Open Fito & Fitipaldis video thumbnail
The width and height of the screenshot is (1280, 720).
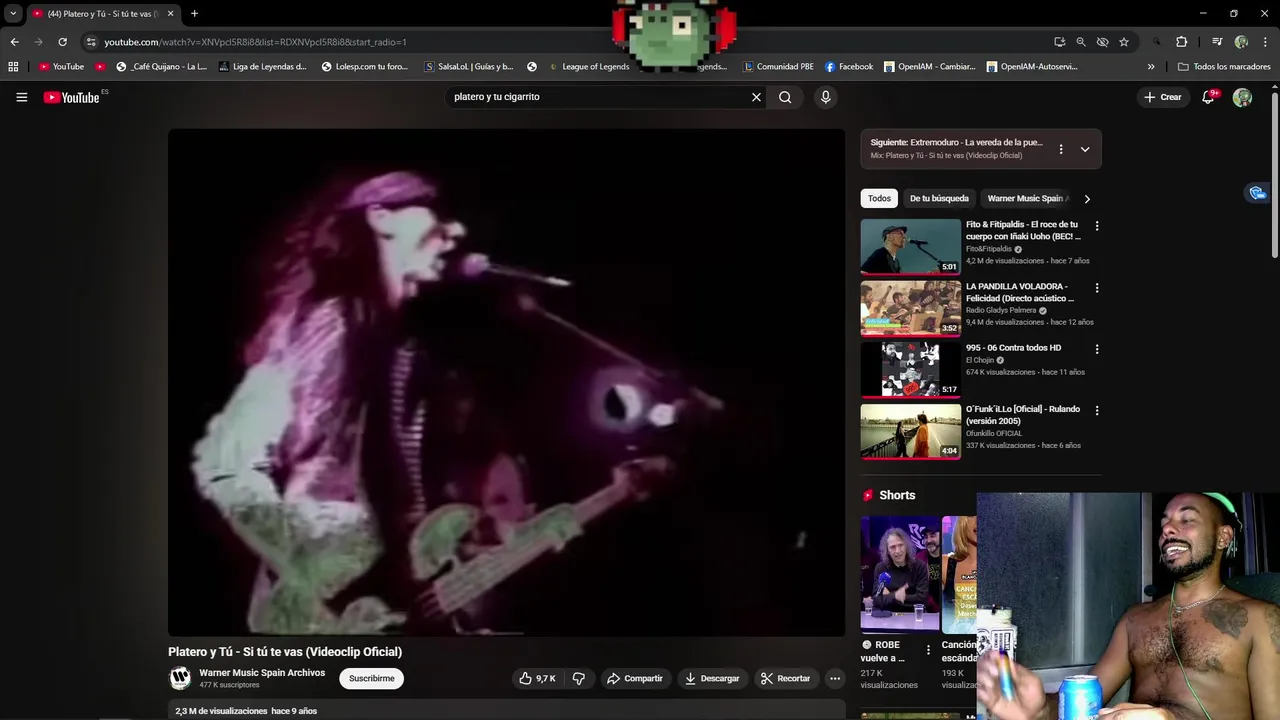coord(910,246)
